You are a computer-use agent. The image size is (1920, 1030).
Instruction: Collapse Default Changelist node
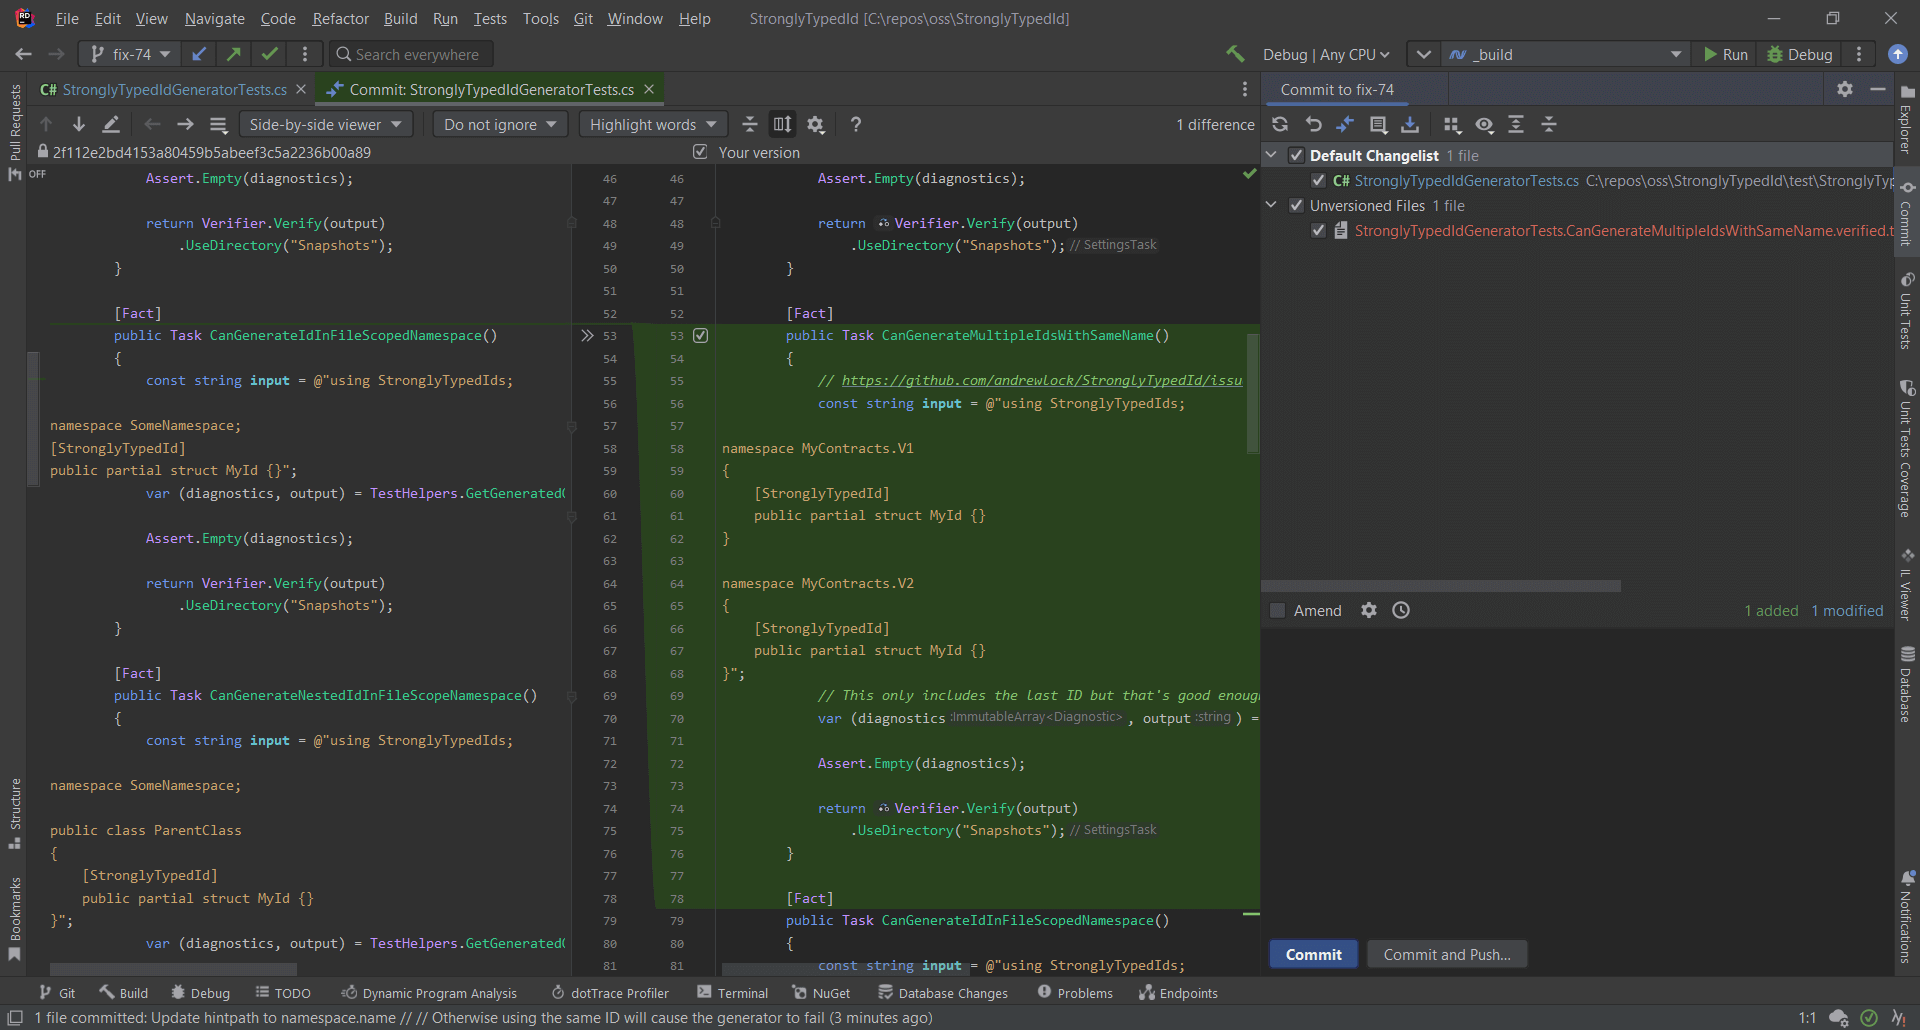click(1272, 155)
